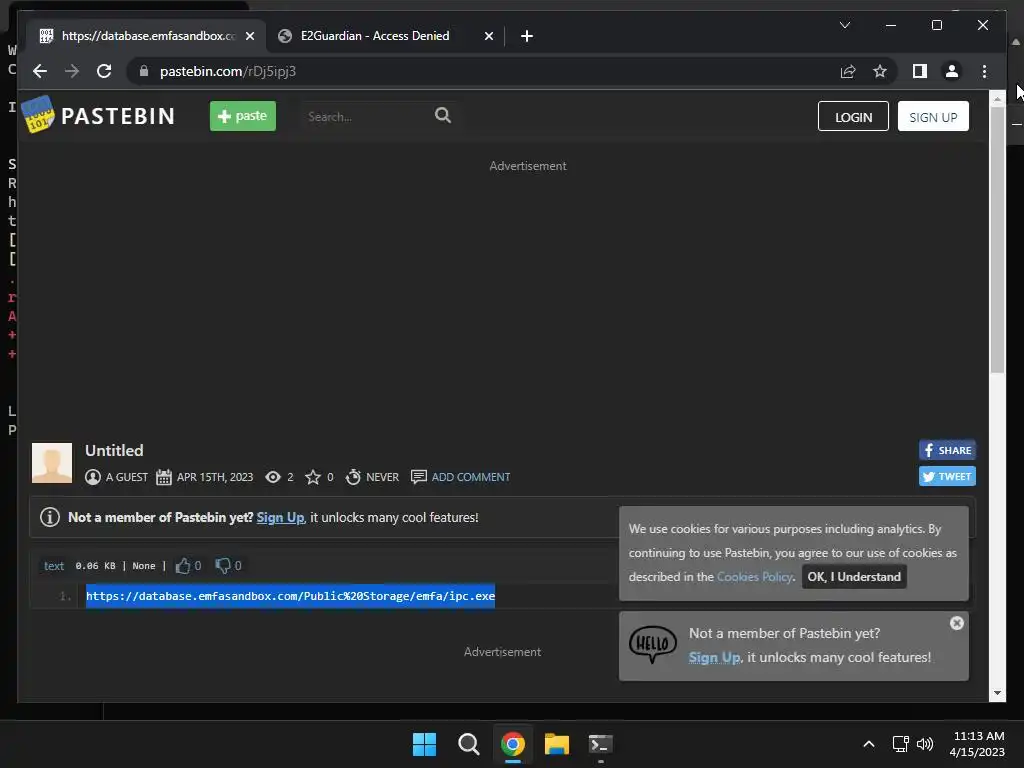The image size is (1024, 768).
Task: Open File Explorer from taskbar
Action: pyautogui.click(x=557, y=744)
